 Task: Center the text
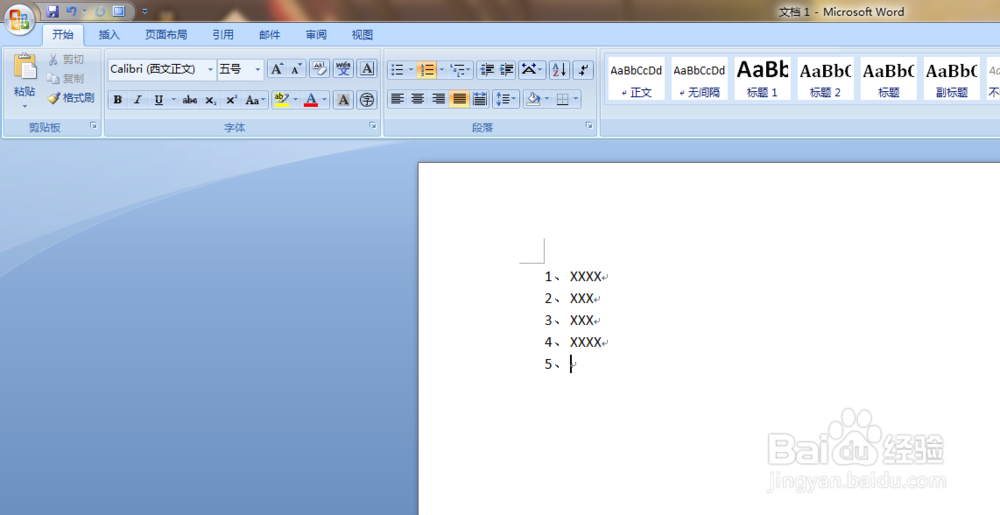(418, 99)
